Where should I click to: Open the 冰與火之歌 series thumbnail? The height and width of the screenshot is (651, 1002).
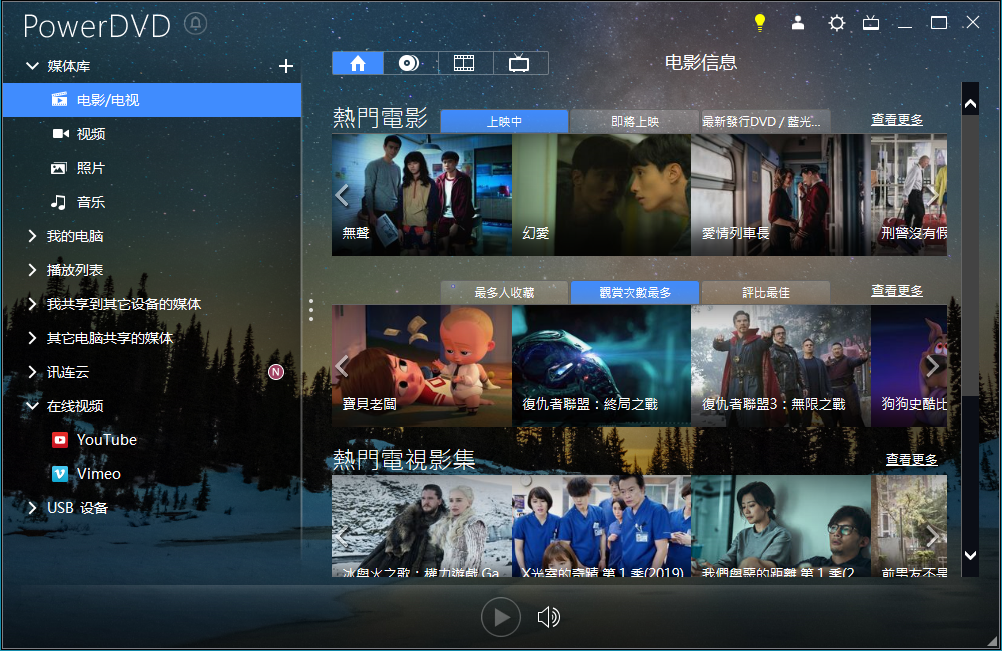pyautogui.click(x=422, y=526)
